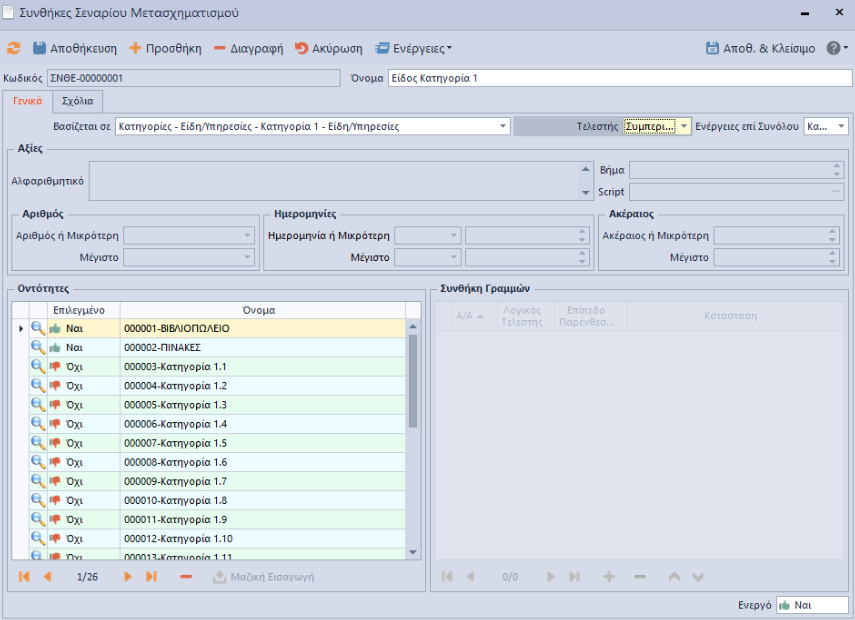855x620 pixels.
Task: Click the Αποθήκευση save button
Action: coord(75,48)
